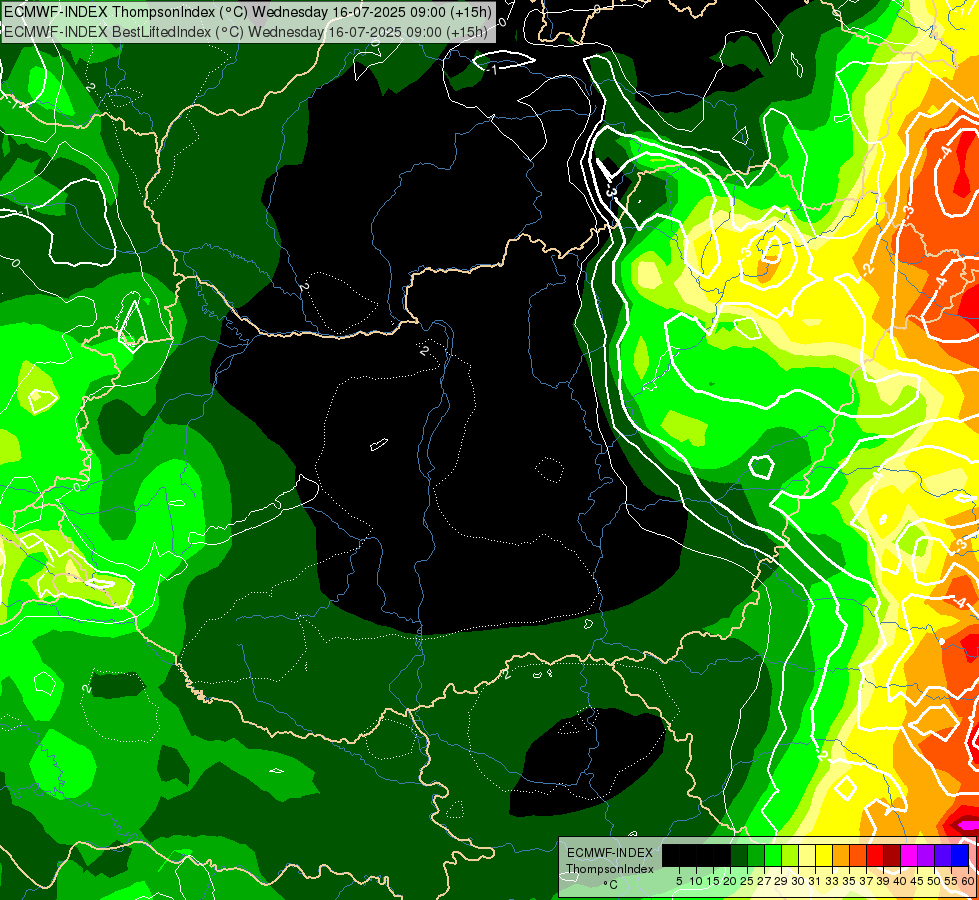Click the black legend swatch between 15 and 20
This screenshot has width=979, height=900.
(x=722, y=855)
